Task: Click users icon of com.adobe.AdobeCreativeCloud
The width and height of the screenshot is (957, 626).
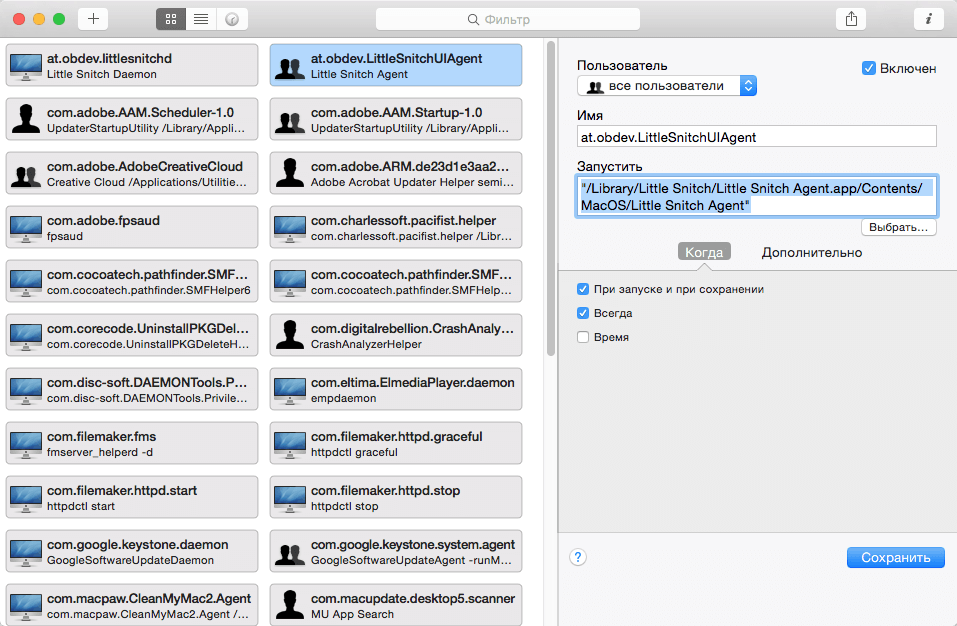Action: pyautogui.click(x=26, y=176)
